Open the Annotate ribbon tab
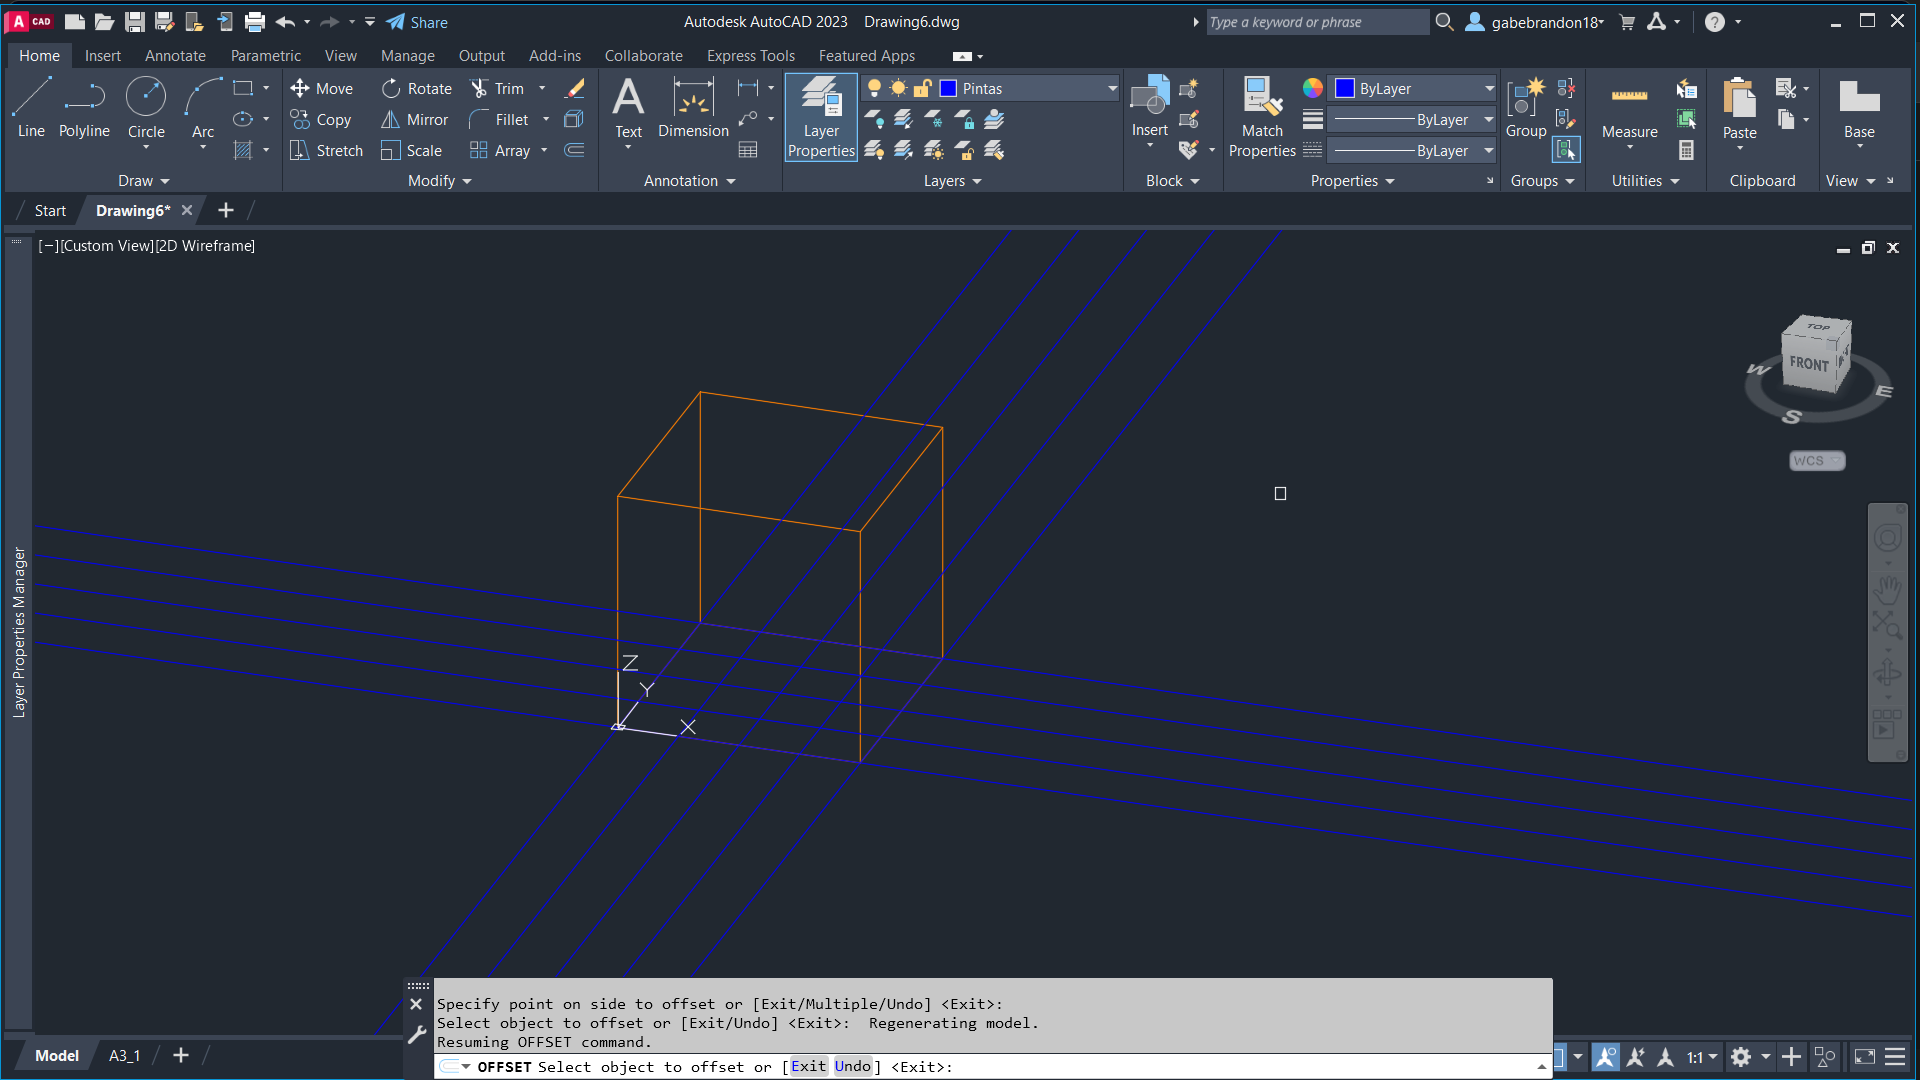The image size is (1920, 1080). pyautogui.click(x=175, y=56)
